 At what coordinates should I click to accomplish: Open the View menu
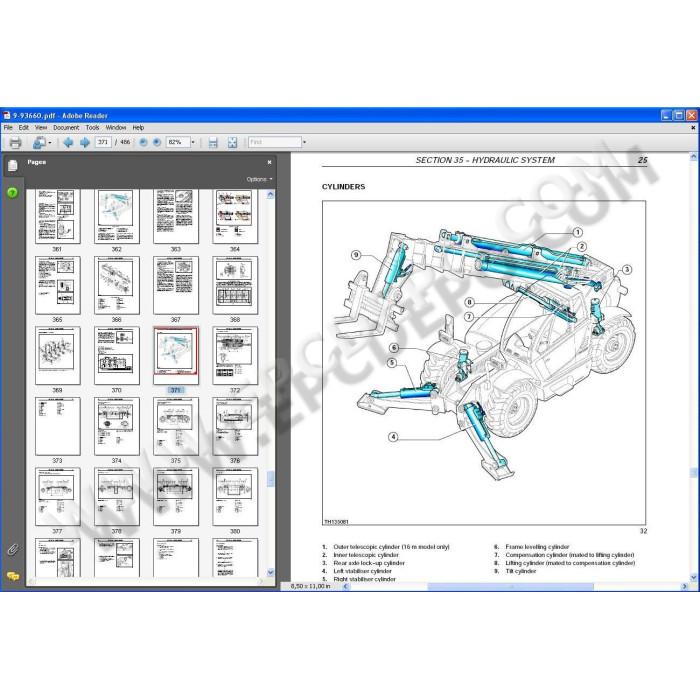tap(41, 127)
